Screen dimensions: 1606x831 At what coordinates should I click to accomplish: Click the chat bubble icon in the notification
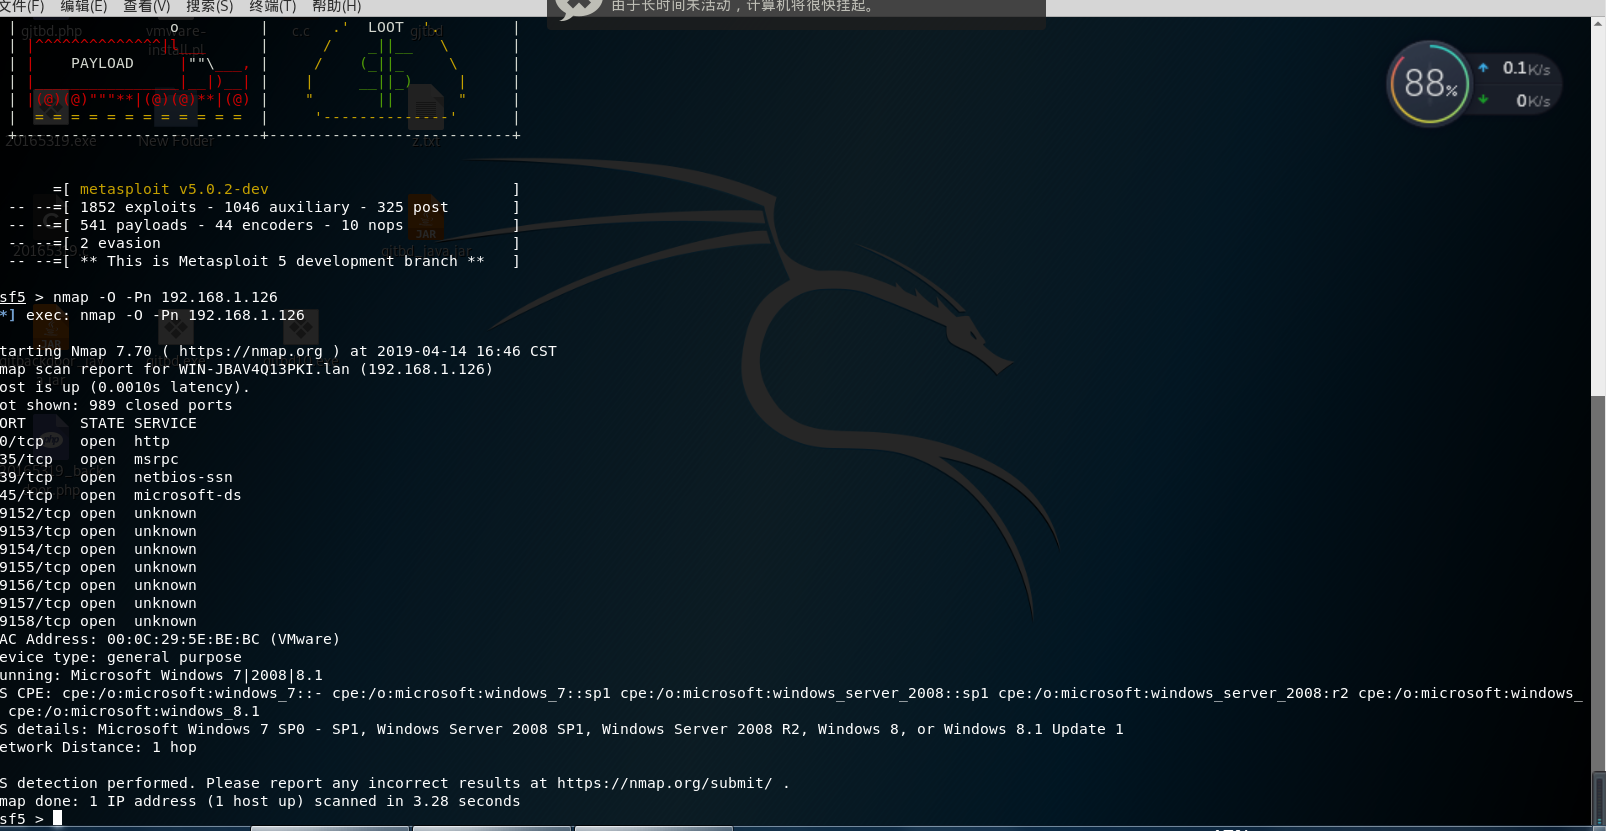click(579, 8)
